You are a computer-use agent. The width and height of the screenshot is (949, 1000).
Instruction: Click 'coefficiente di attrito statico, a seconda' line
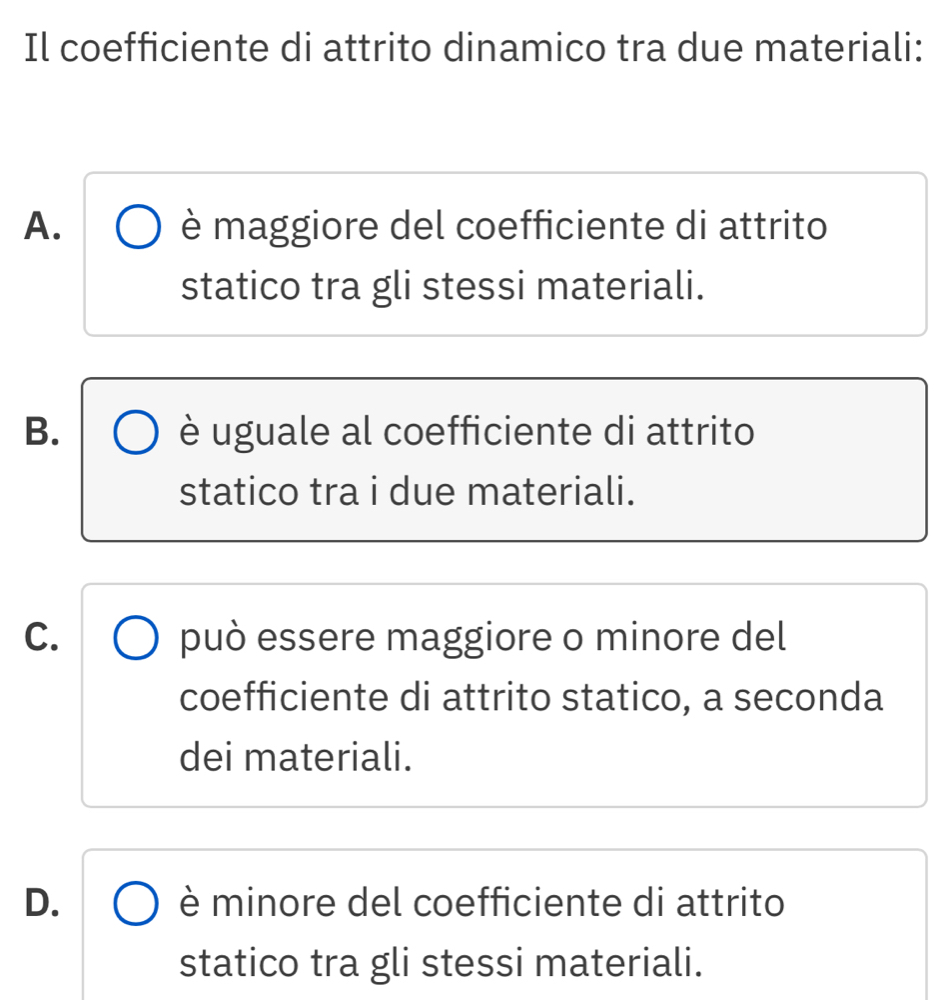(x=532, y=698)
